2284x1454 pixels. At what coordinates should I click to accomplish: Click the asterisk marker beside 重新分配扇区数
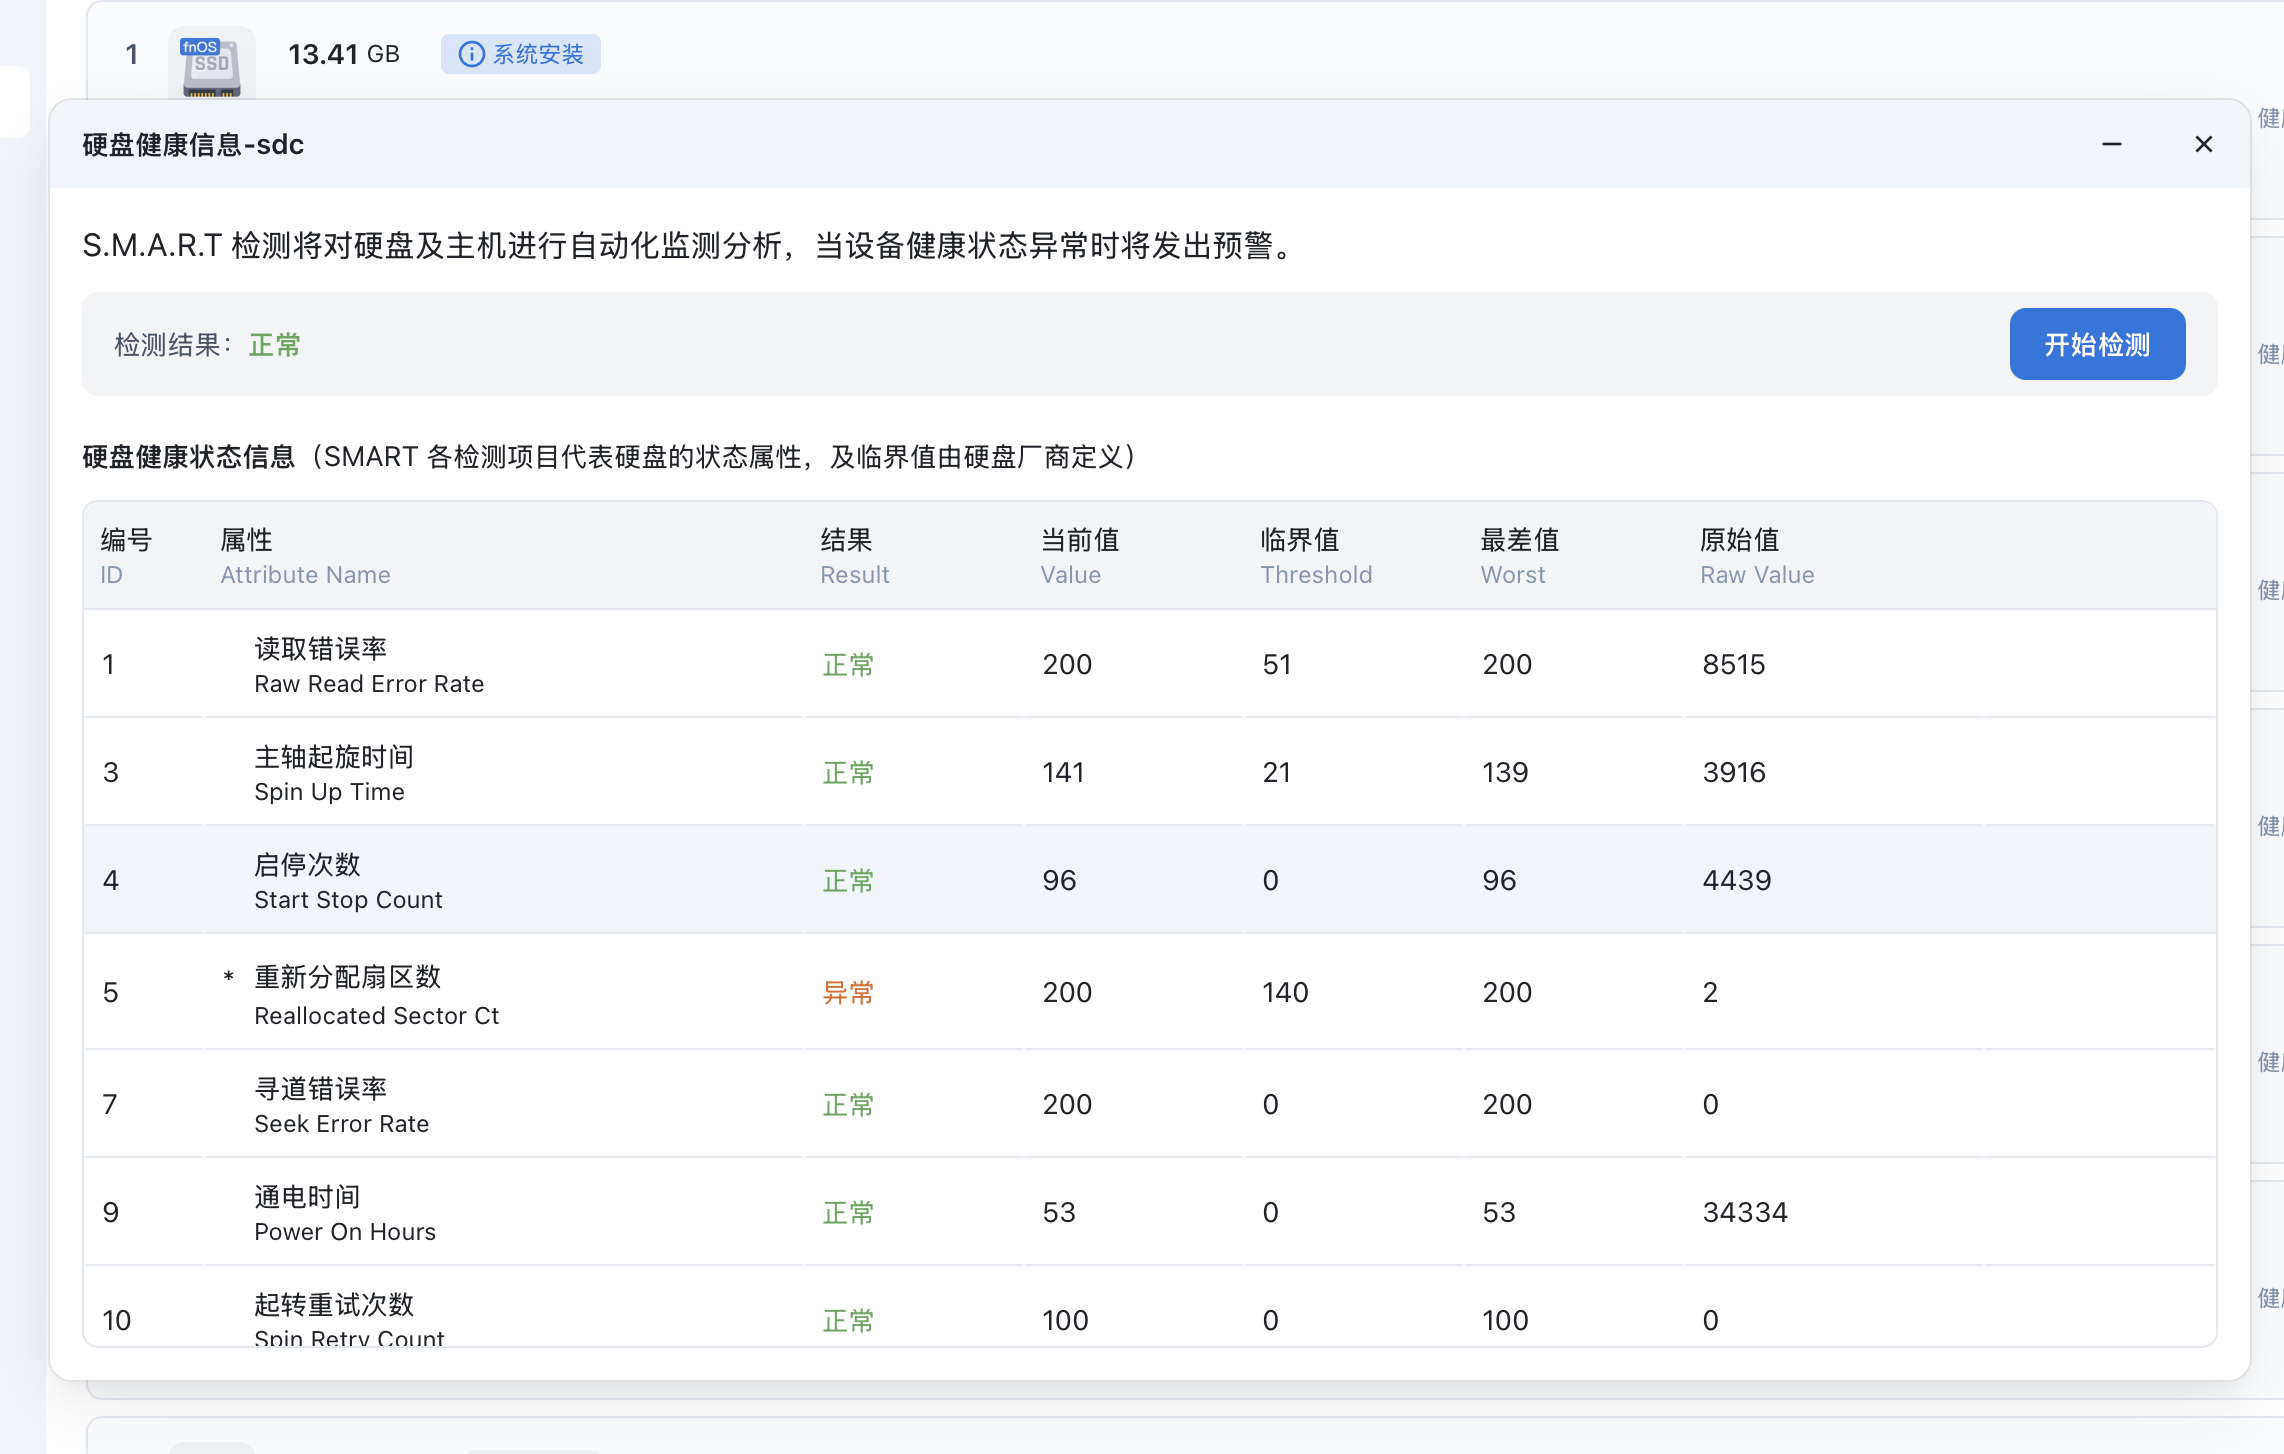point(229,977)
